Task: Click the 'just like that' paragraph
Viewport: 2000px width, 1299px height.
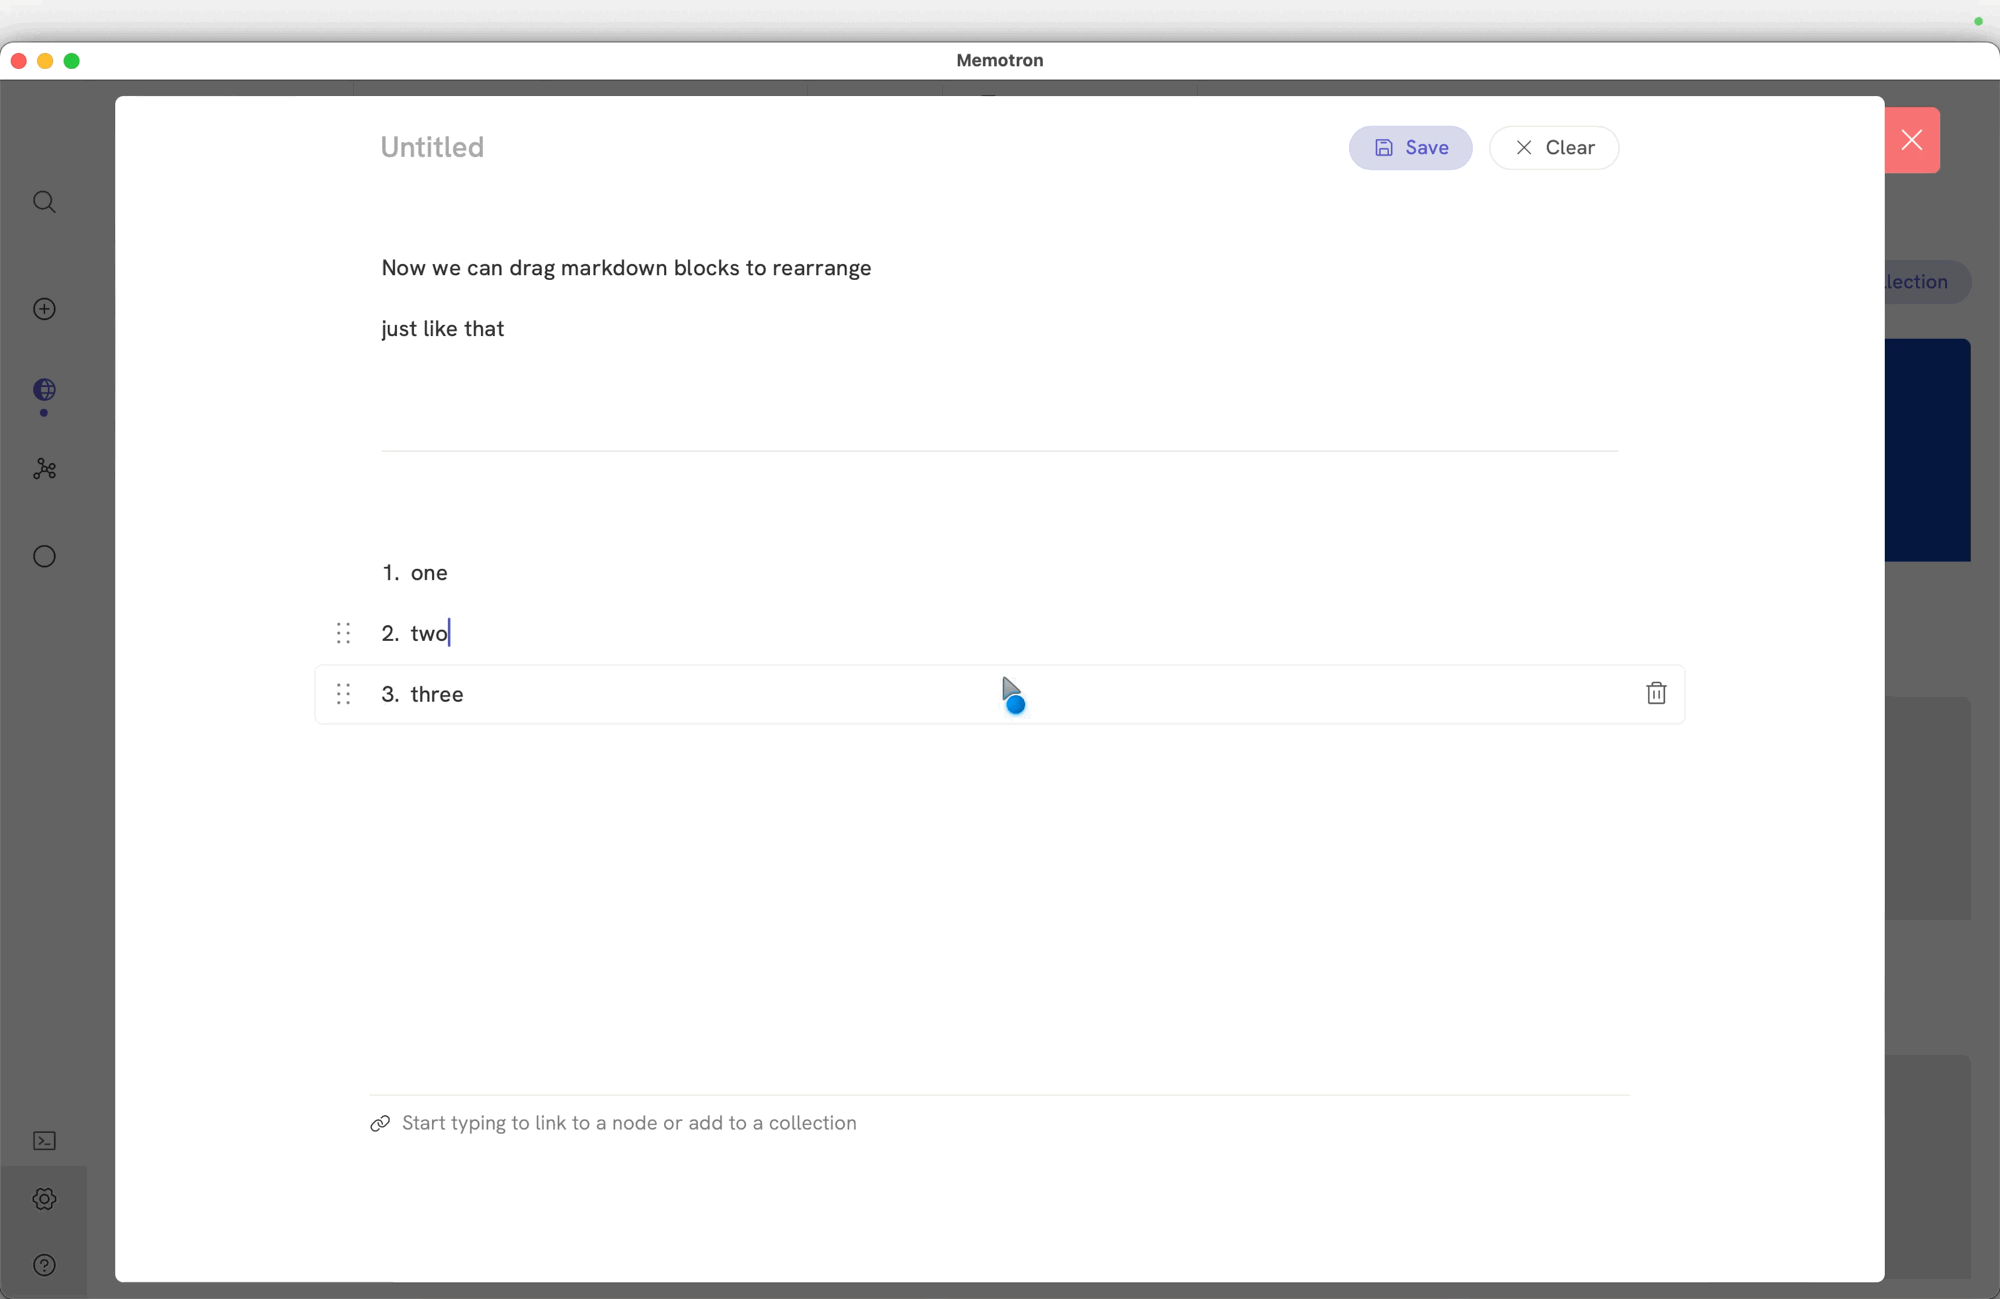Action: pyautogui.click(x=442, y=329)
